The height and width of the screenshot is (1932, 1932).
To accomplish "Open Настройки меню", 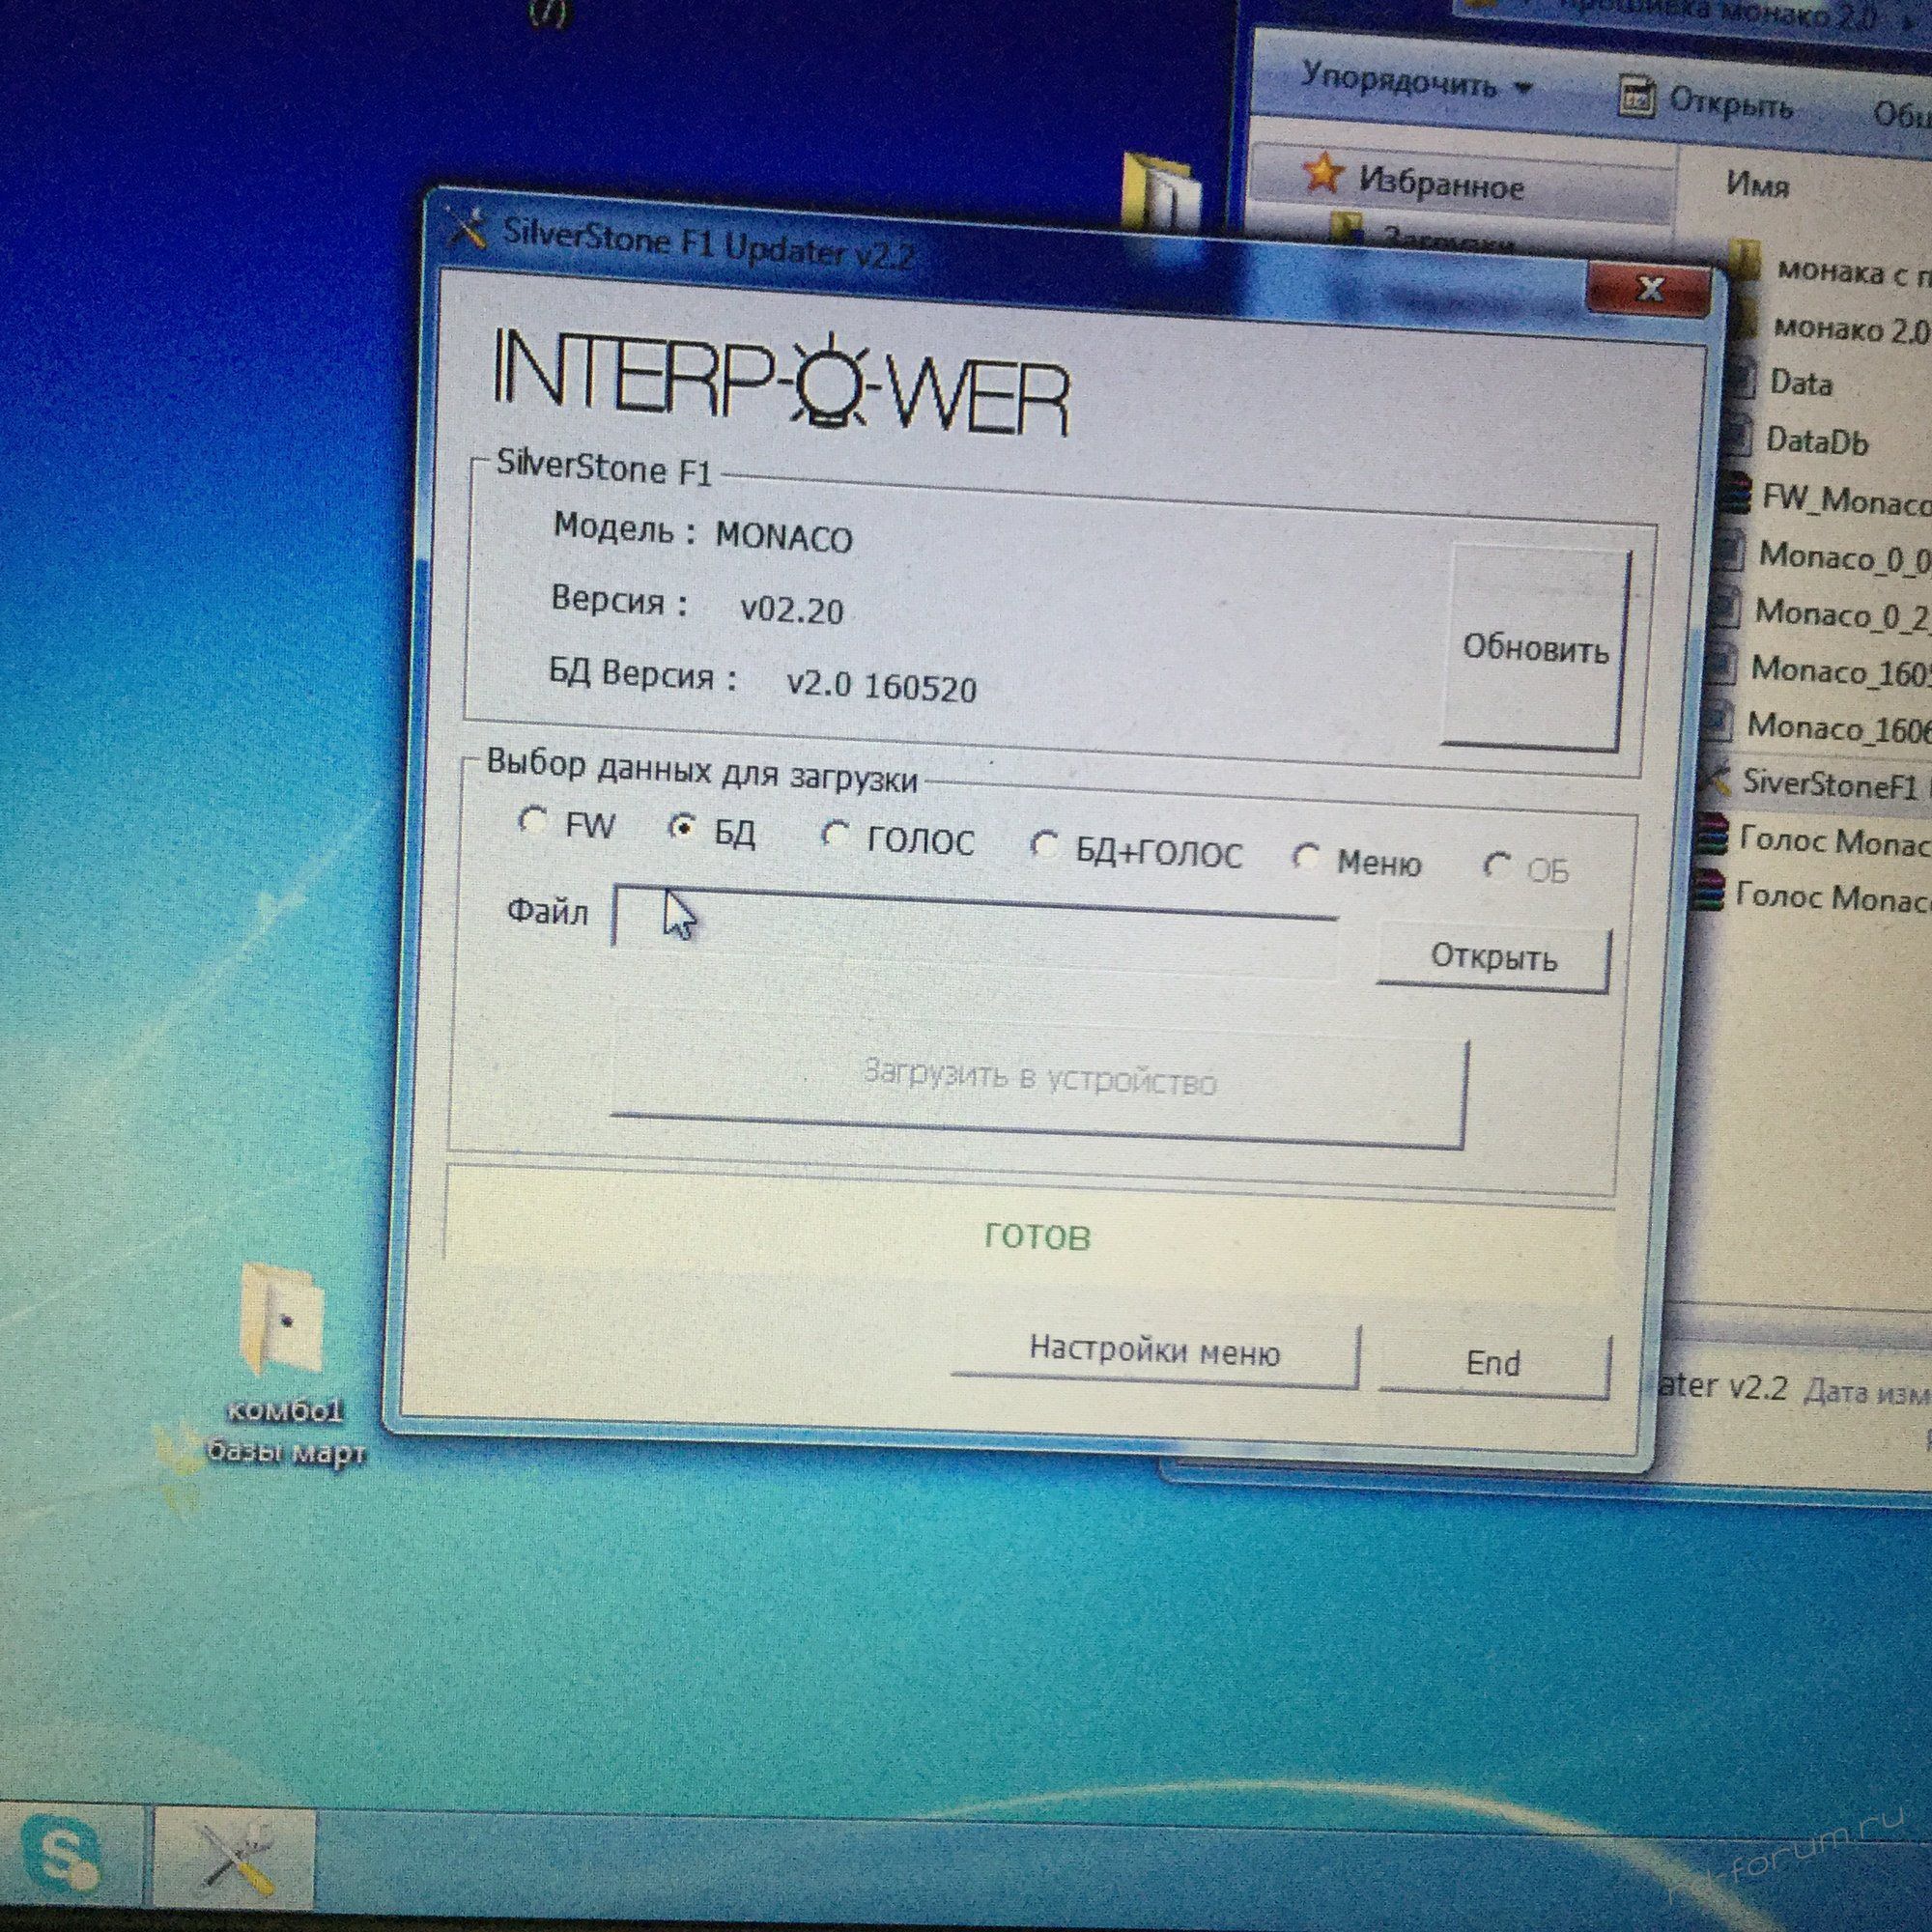I will coord(1155,1351).
